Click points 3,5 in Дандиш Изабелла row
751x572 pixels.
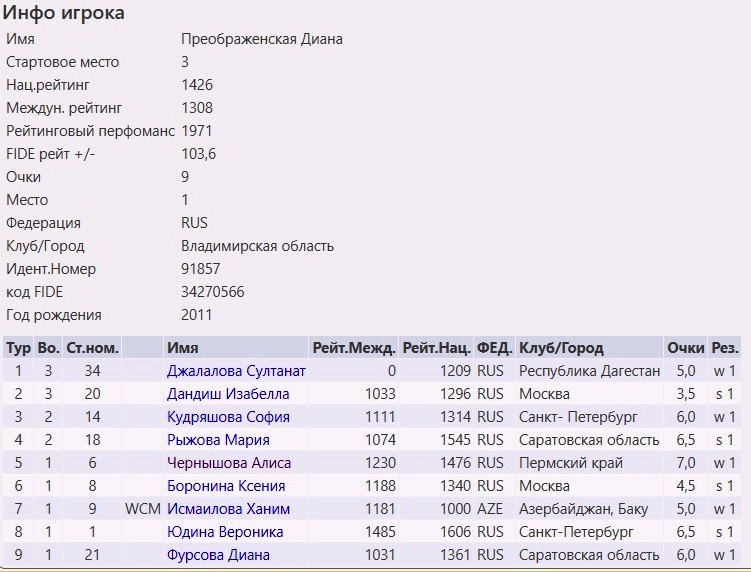[x=685, y=394]
